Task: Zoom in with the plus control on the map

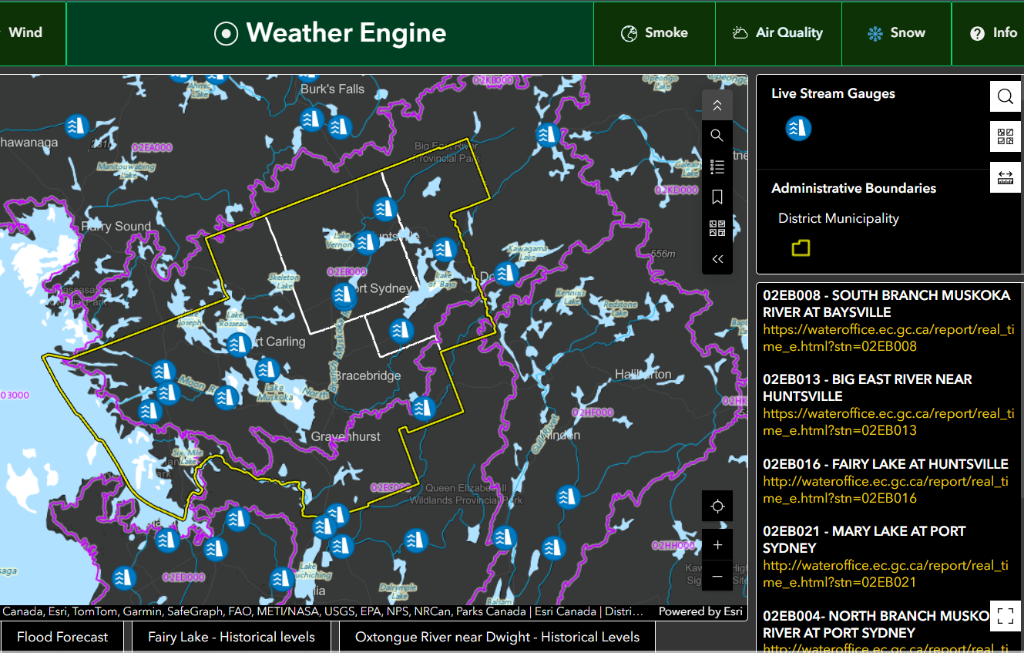Action: [x=717, y=544]
